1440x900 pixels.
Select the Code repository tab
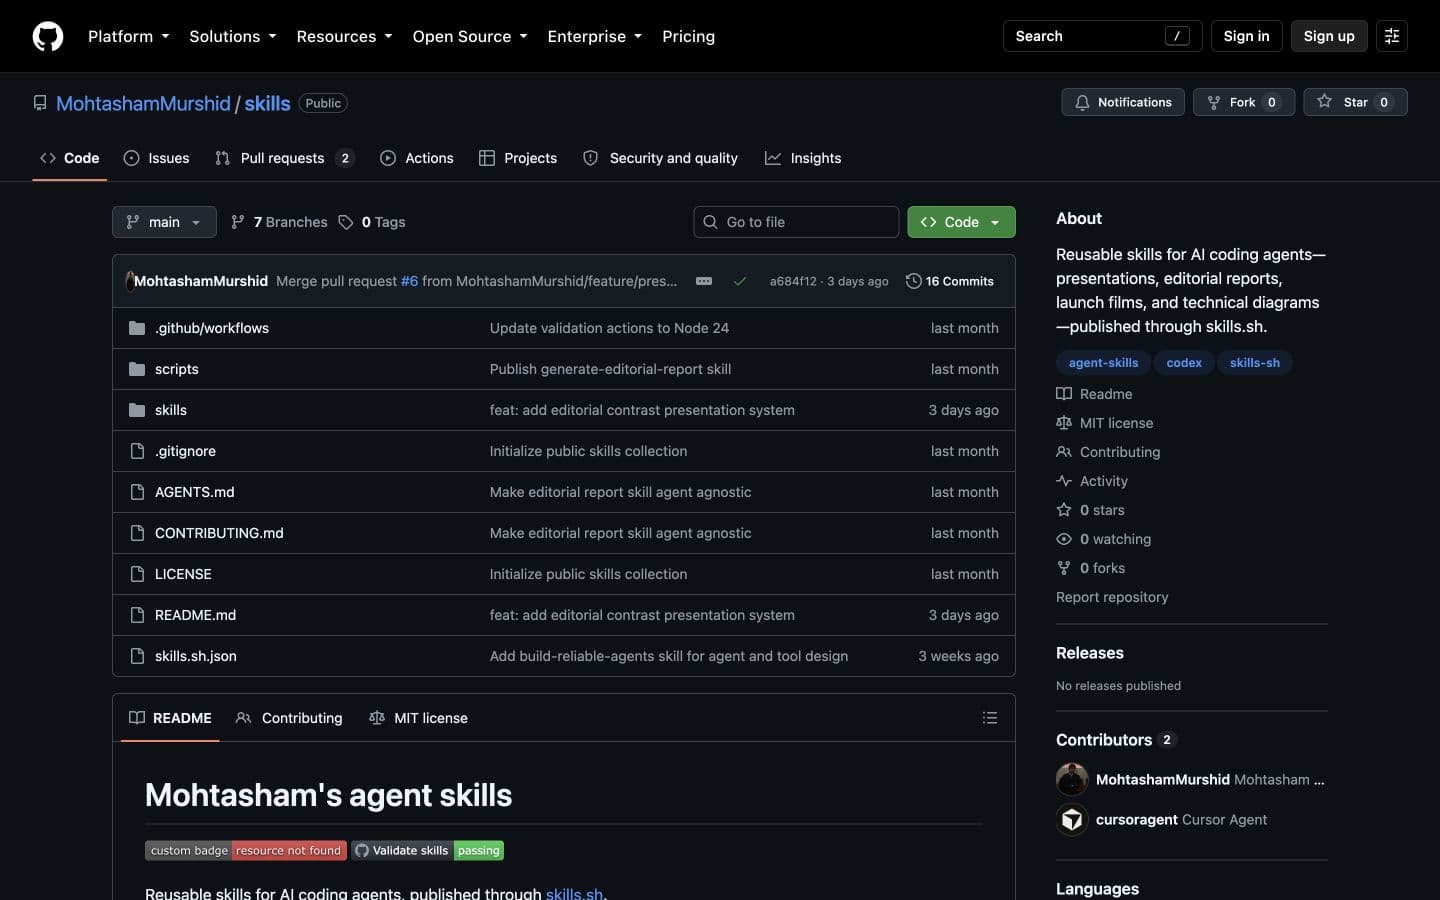click(70, 158)
